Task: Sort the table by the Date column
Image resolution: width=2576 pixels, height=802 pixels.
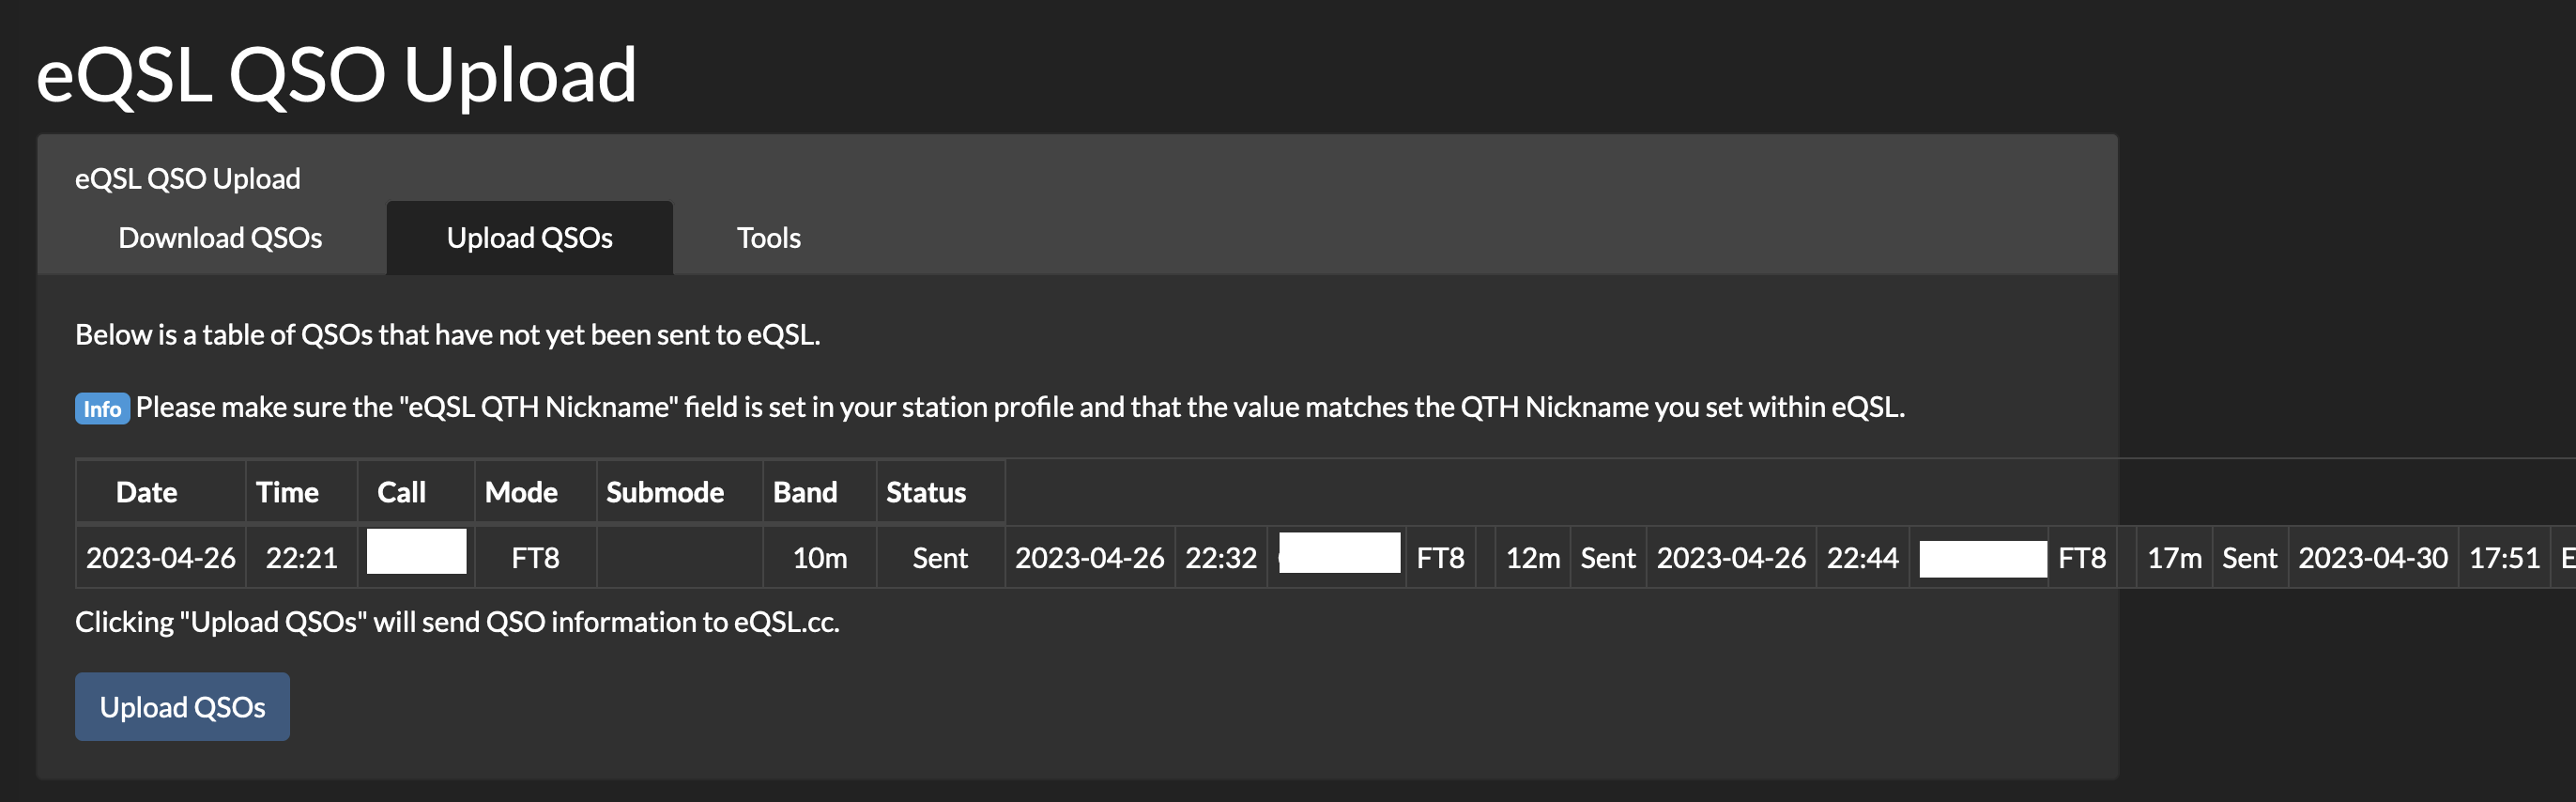Action: pos(147,492)
